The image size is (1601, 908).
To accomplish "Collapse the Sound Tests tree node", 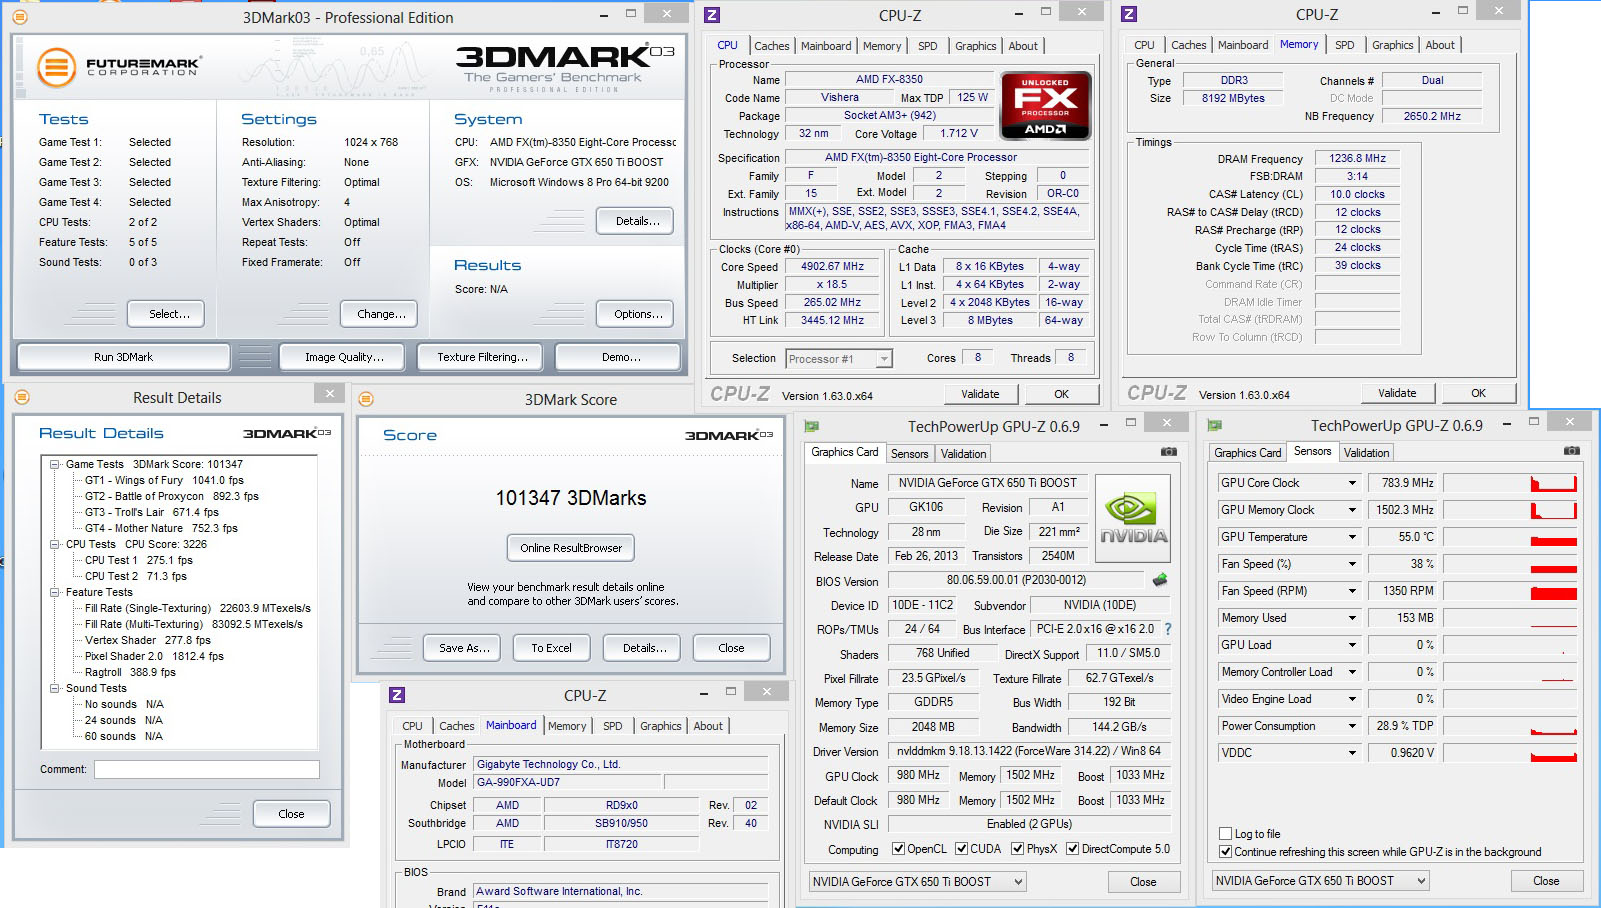I will [x=55, y=688].
